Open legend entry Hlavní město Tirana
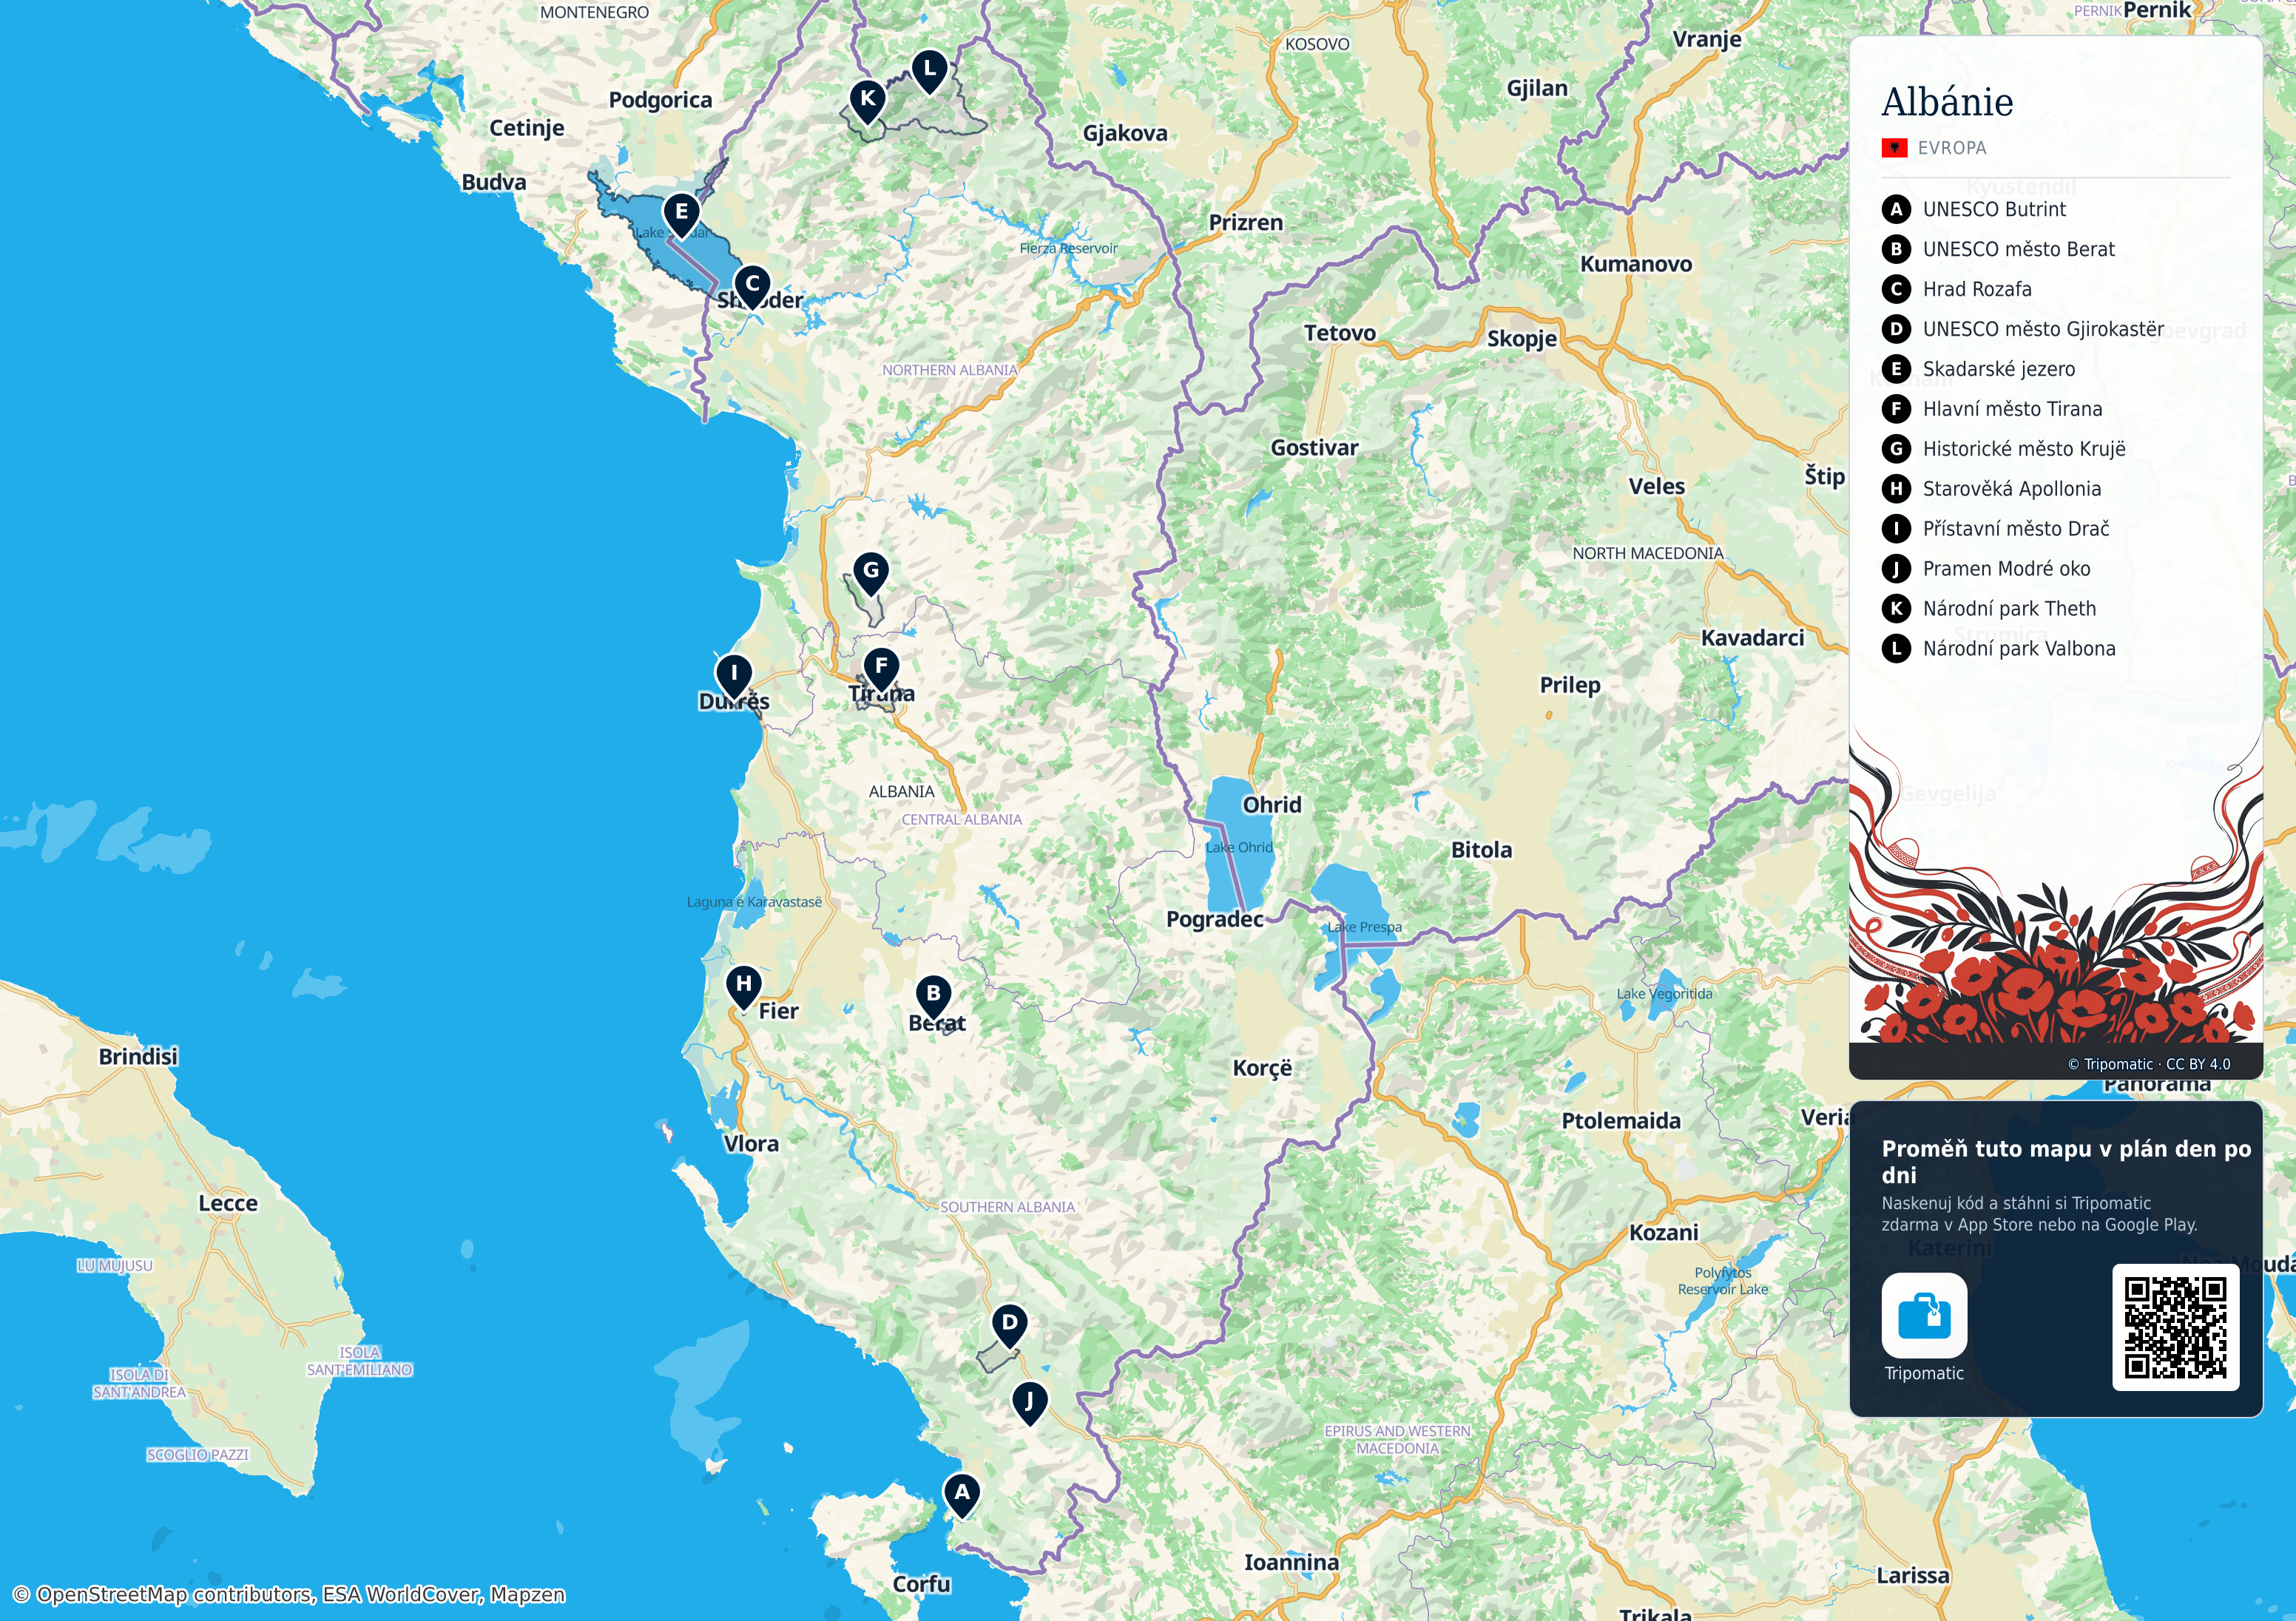Image resolution: width=2296 pixels, height=1621 pixels. click(2012, 409)
